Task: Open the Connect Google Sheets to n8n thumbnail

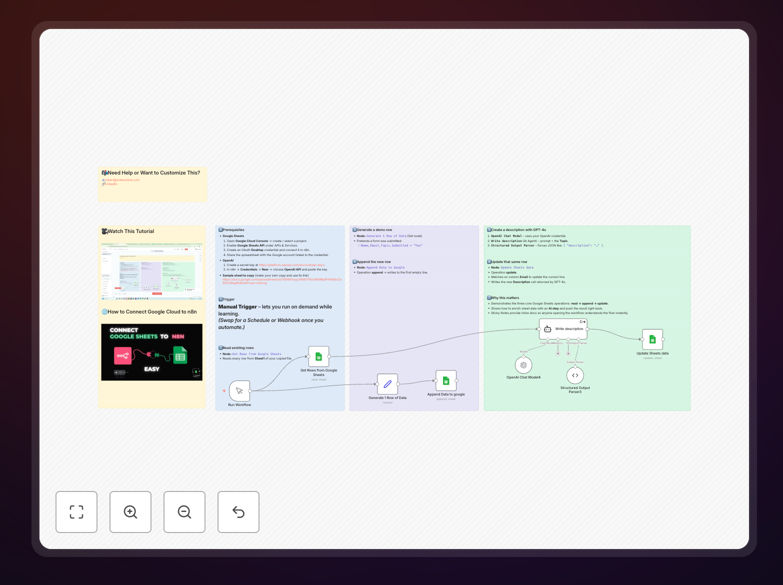Action: (x=152, y=352)
